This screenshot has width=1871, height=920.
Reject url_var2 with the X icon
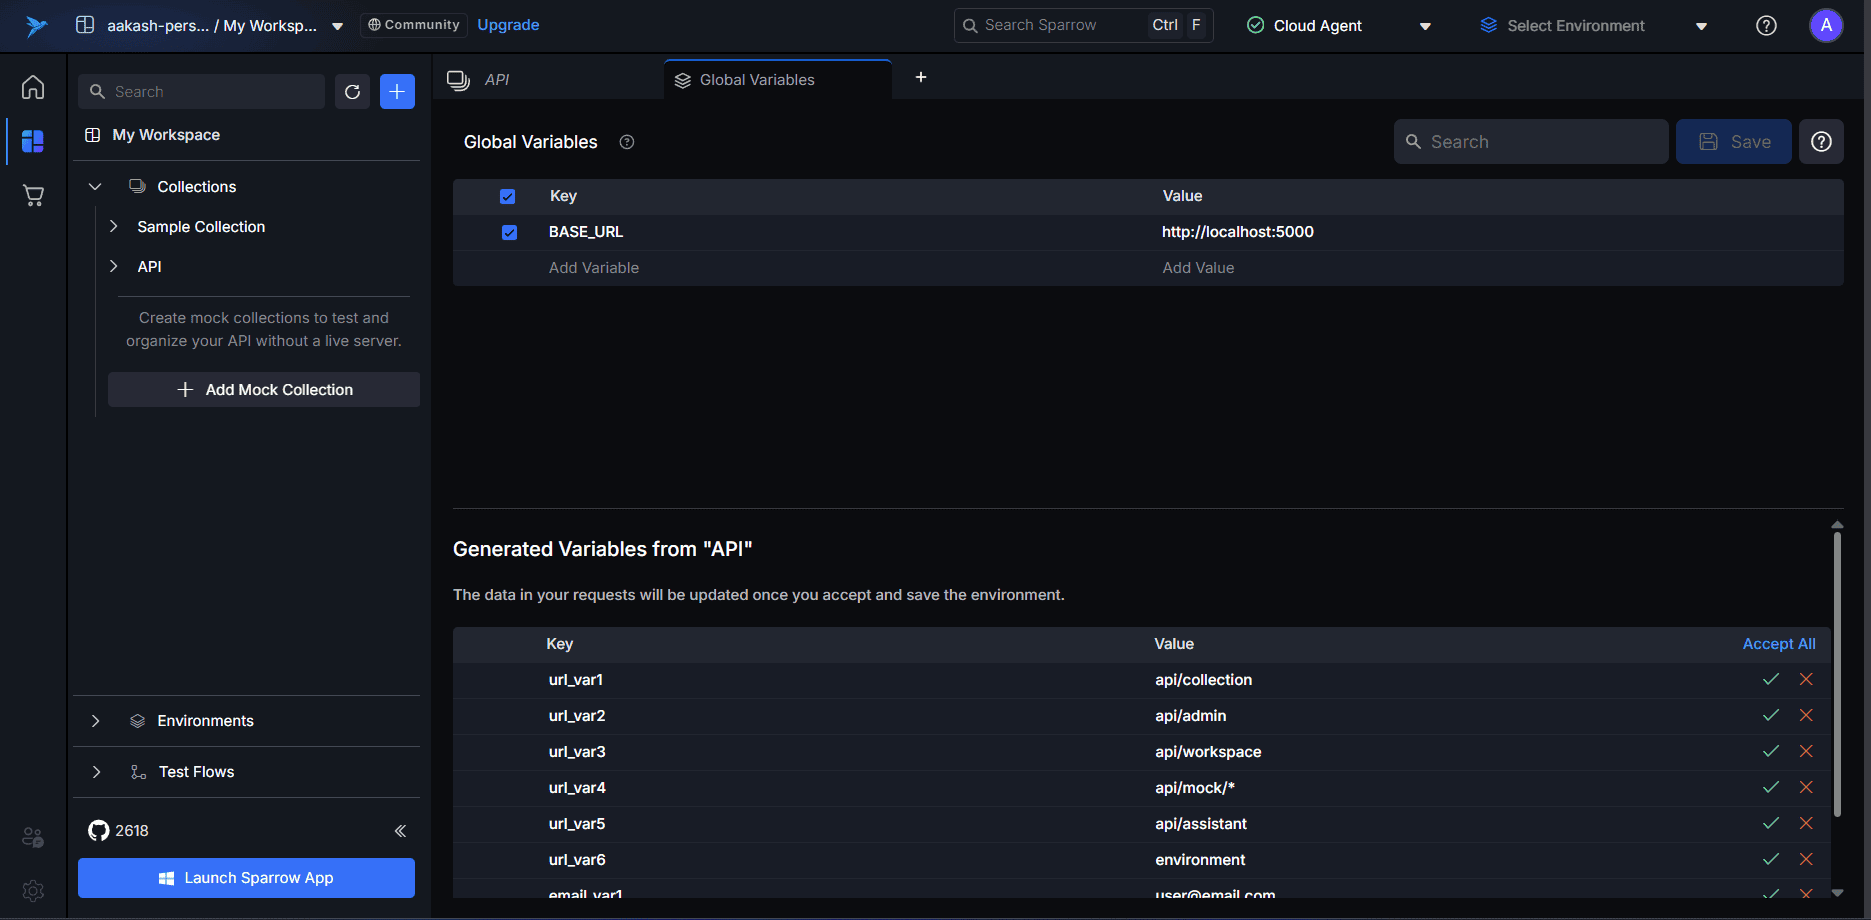(x=1806, y=715)
